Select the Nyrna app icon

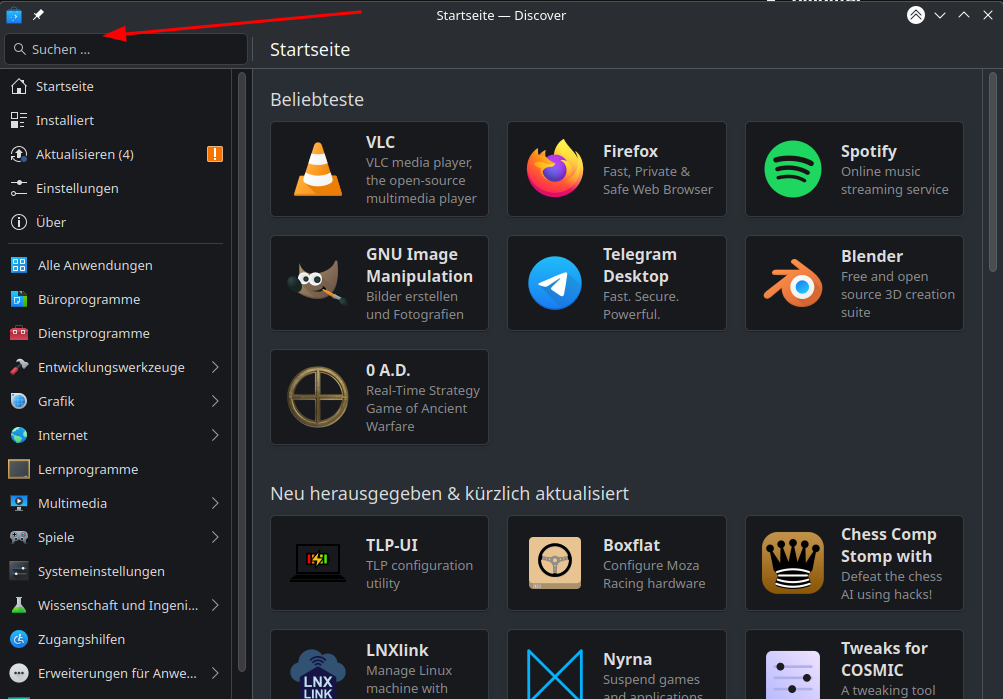(555, 675)
